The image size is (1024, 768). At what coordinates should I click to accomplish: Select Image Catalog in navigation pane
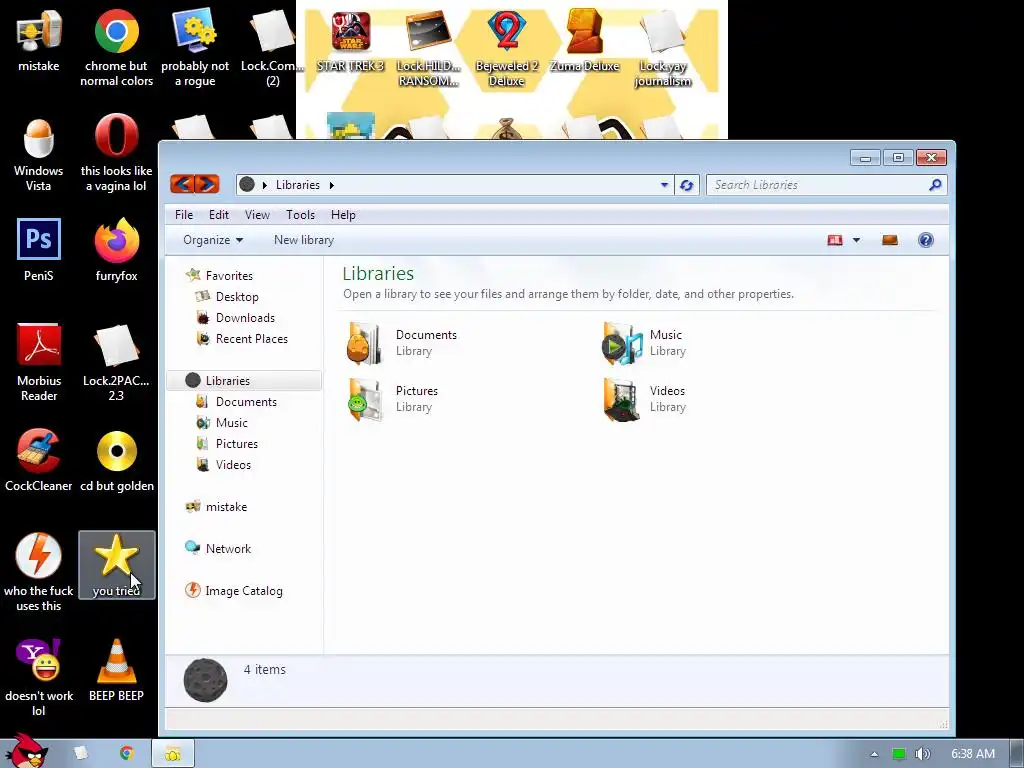[x=234, y=590]
